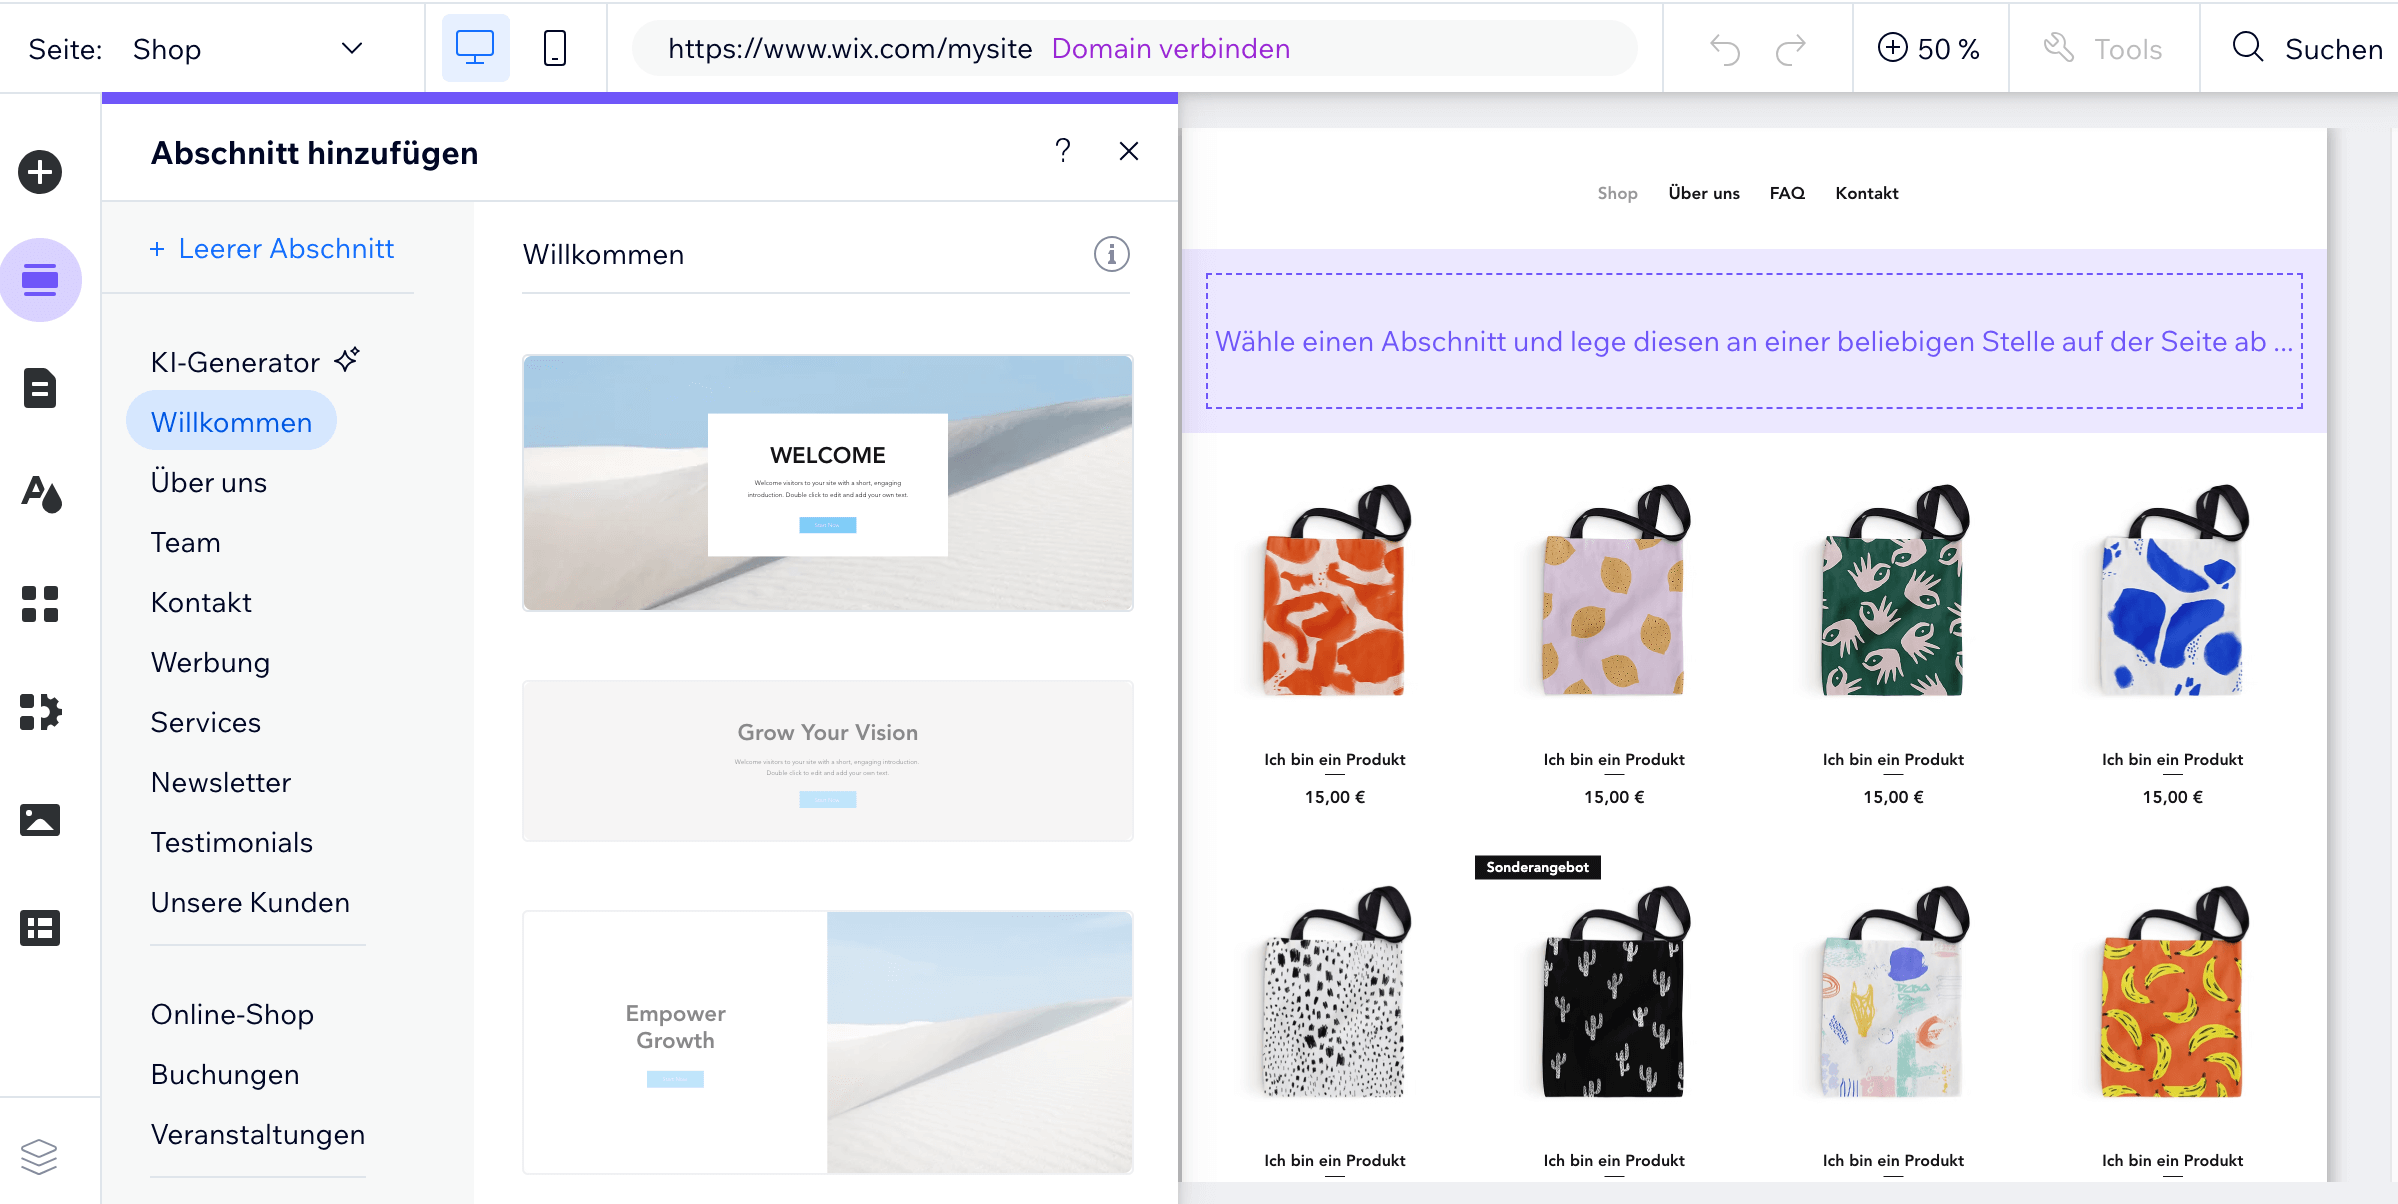Click Über uns in the site navigation
2398x1204 pixels.
tap(1704, 193)
